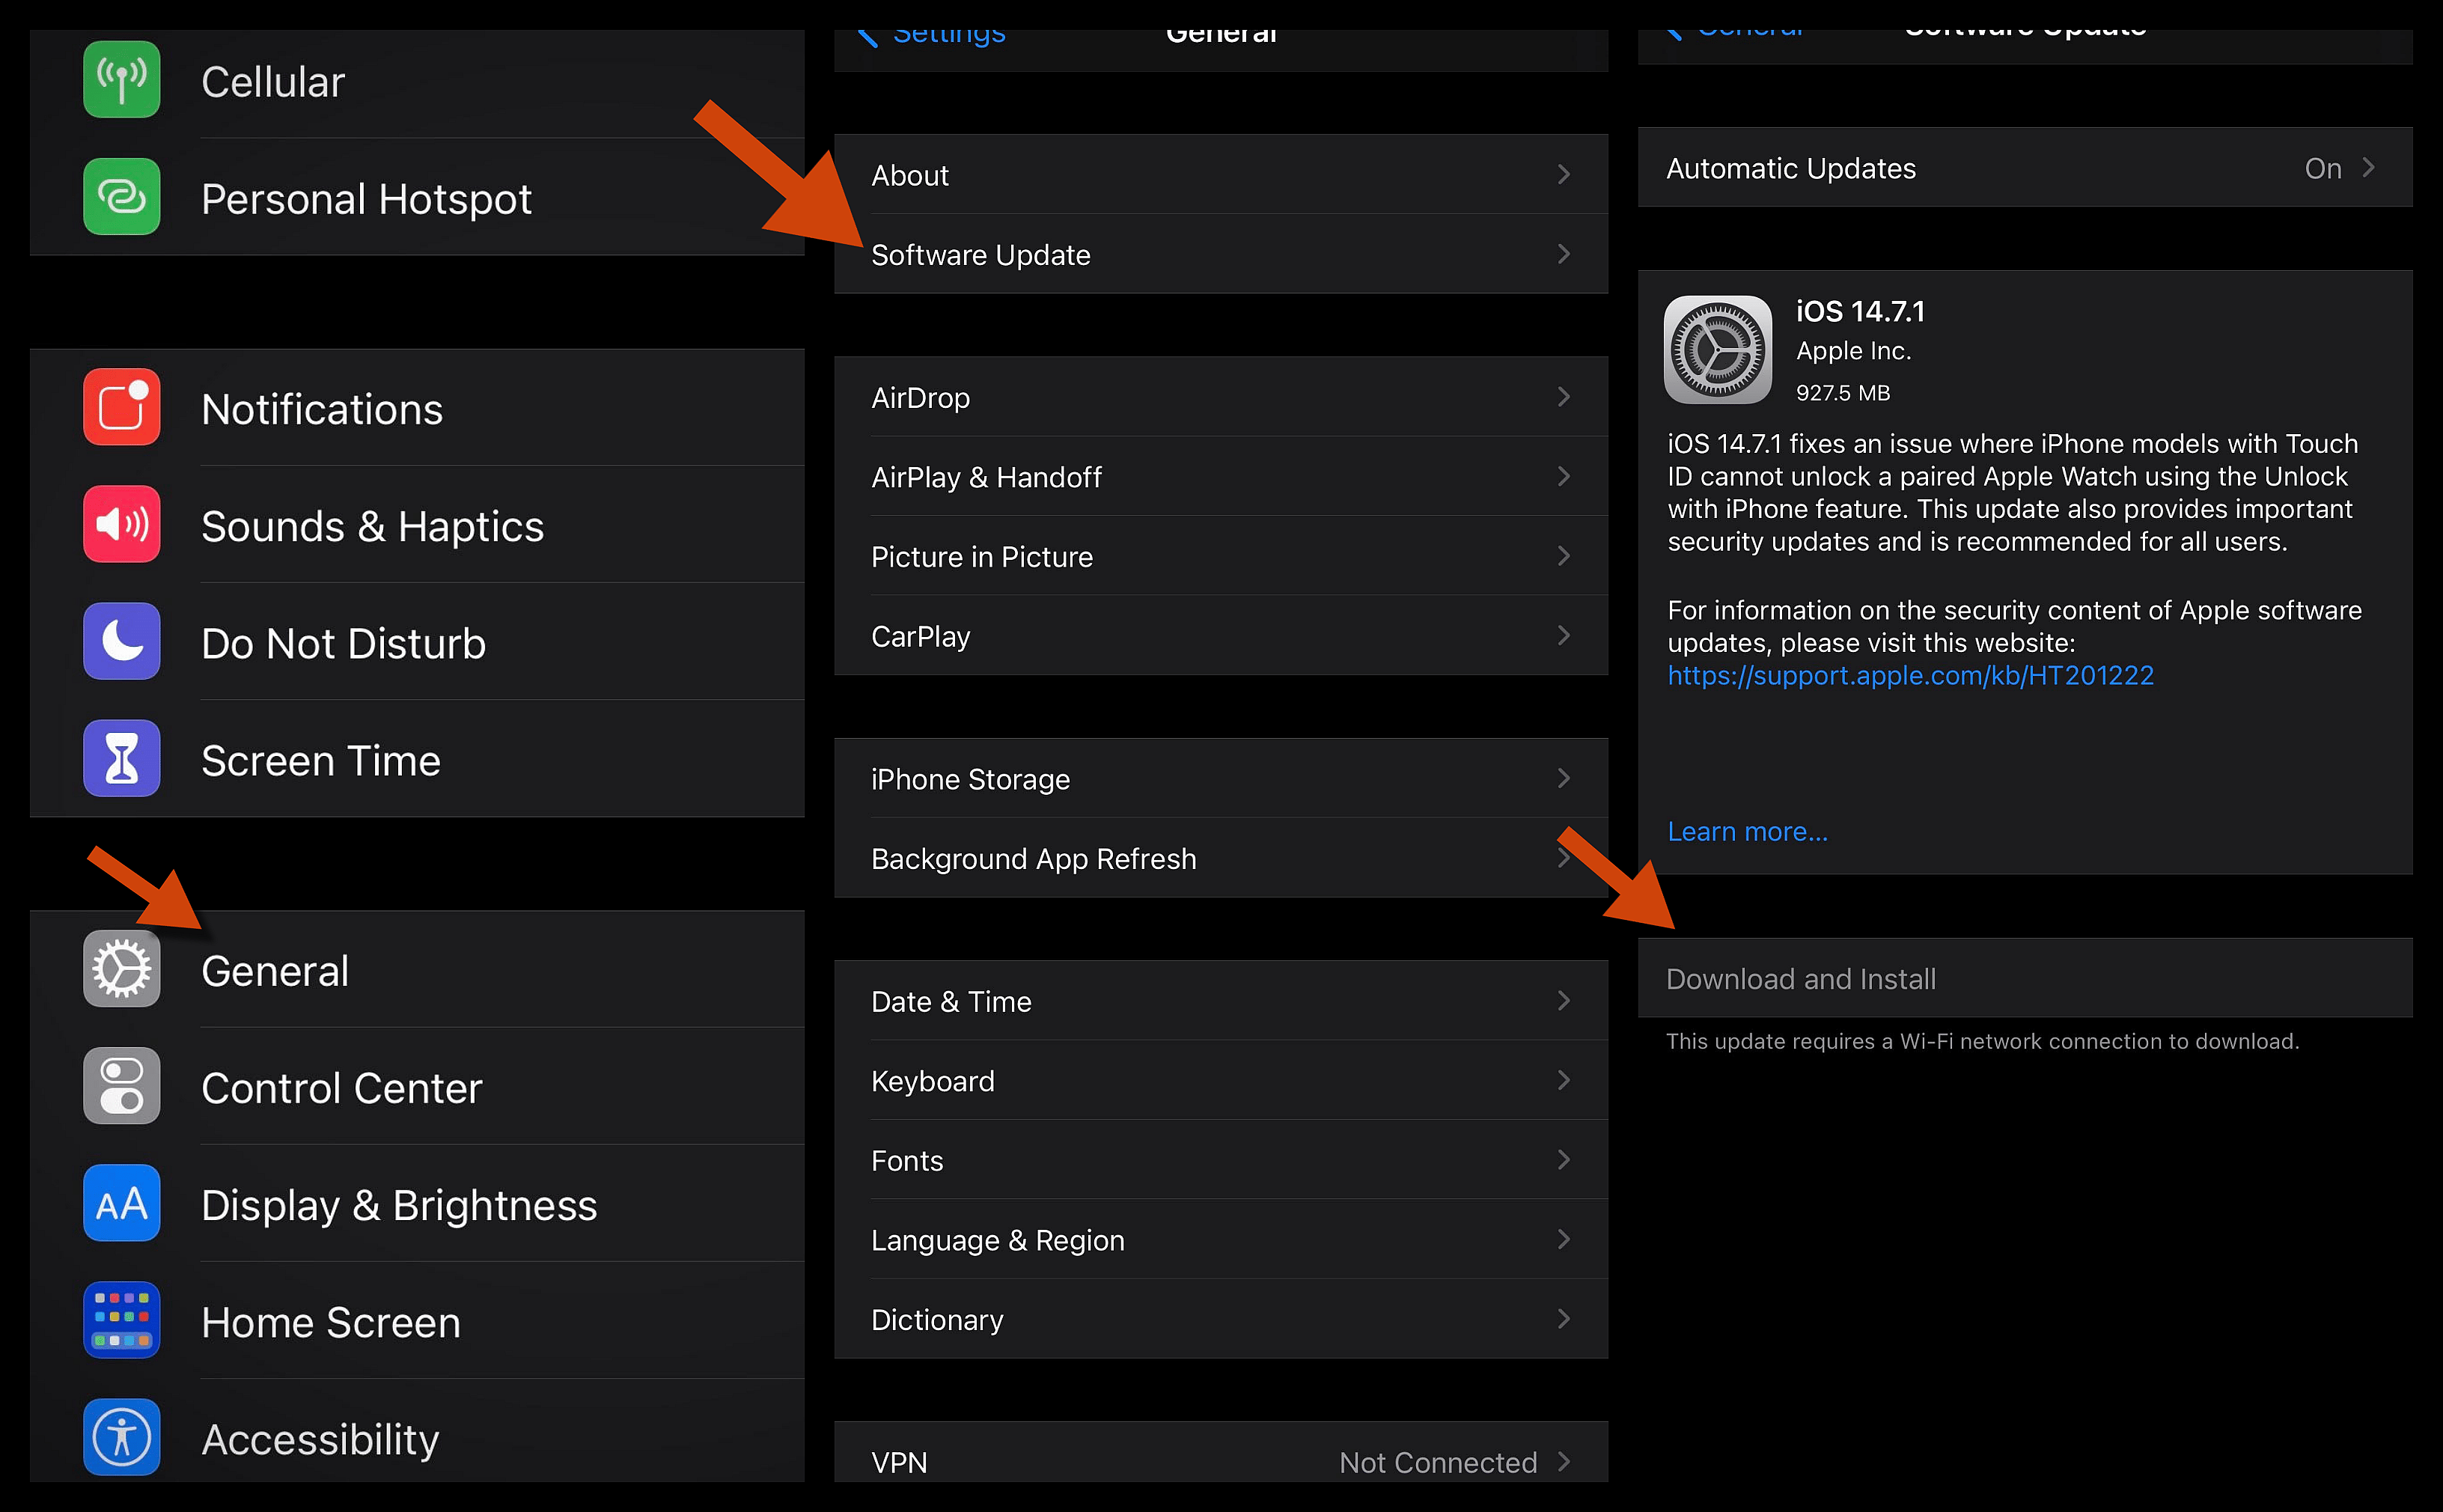Viewport: 2443px width, 1512px height.
Task: Tap the Control Center toggles icon
Action: tap(121, 1086)
